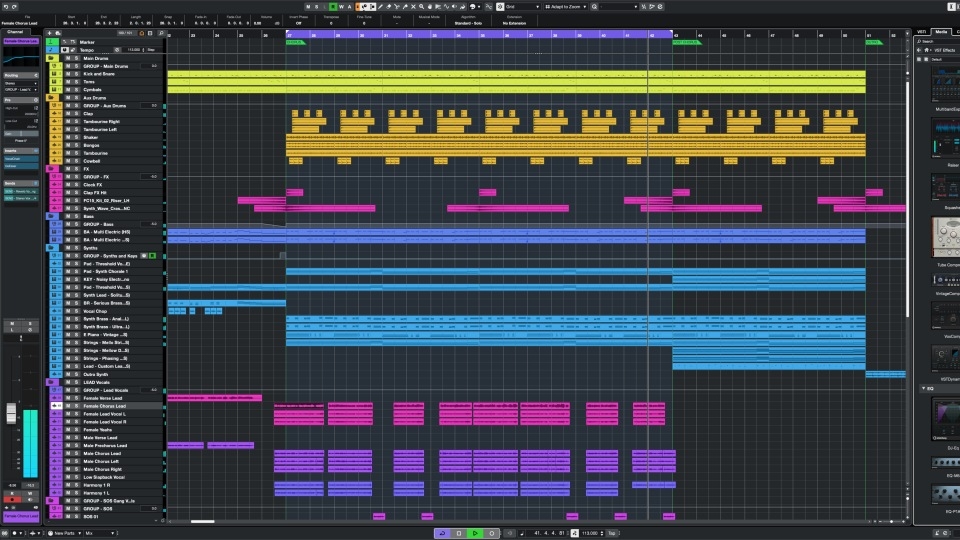Collapse the EQ section in right panel

(924, 388)
